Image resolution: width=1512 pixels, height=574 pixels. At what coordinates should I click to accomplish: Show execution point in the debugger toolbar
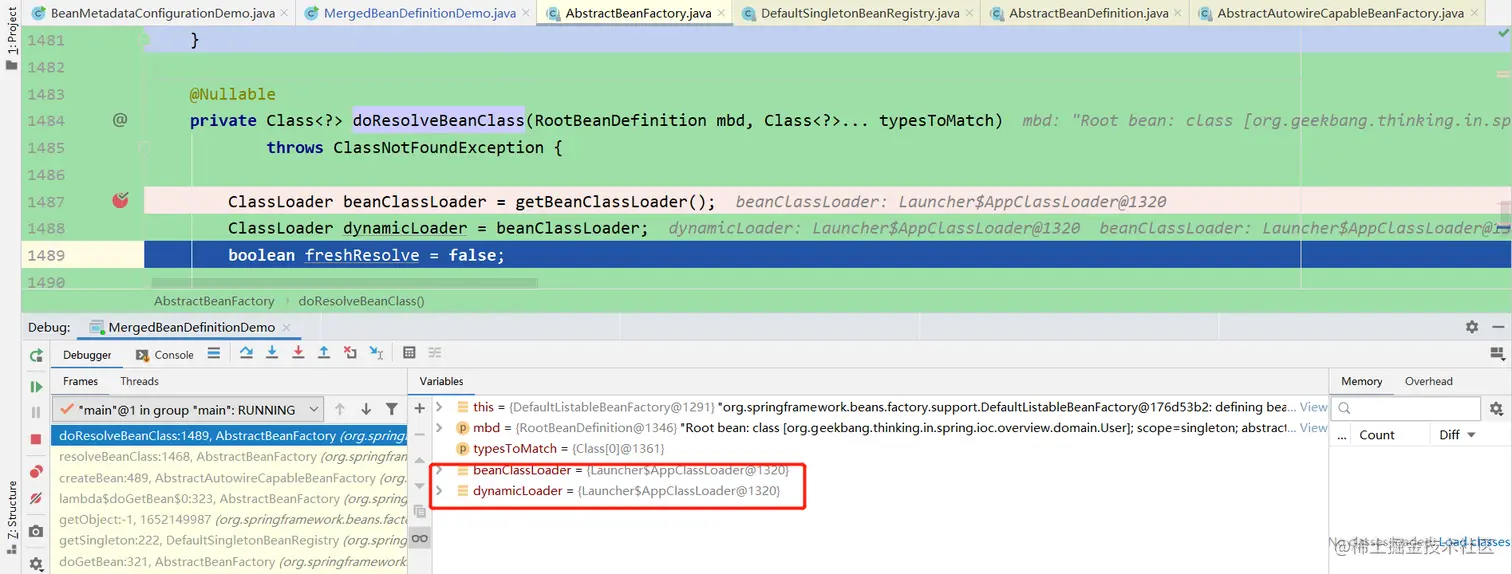coord(214,353)
